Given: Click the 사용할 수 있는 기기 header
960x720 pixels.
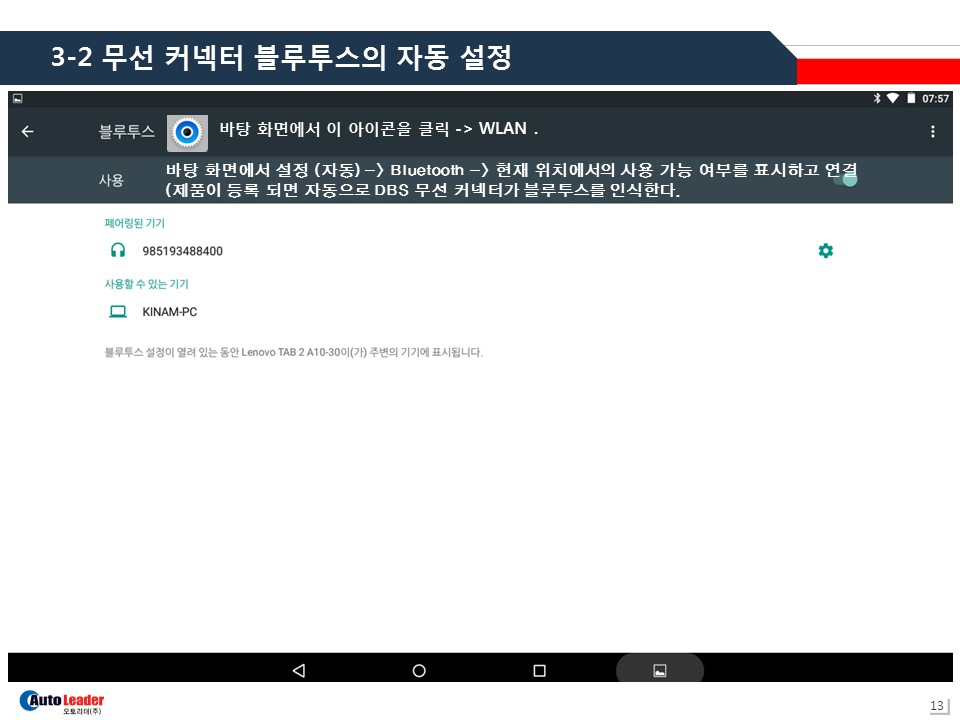Looking at the screenshot, I should (x=146, y=283).
